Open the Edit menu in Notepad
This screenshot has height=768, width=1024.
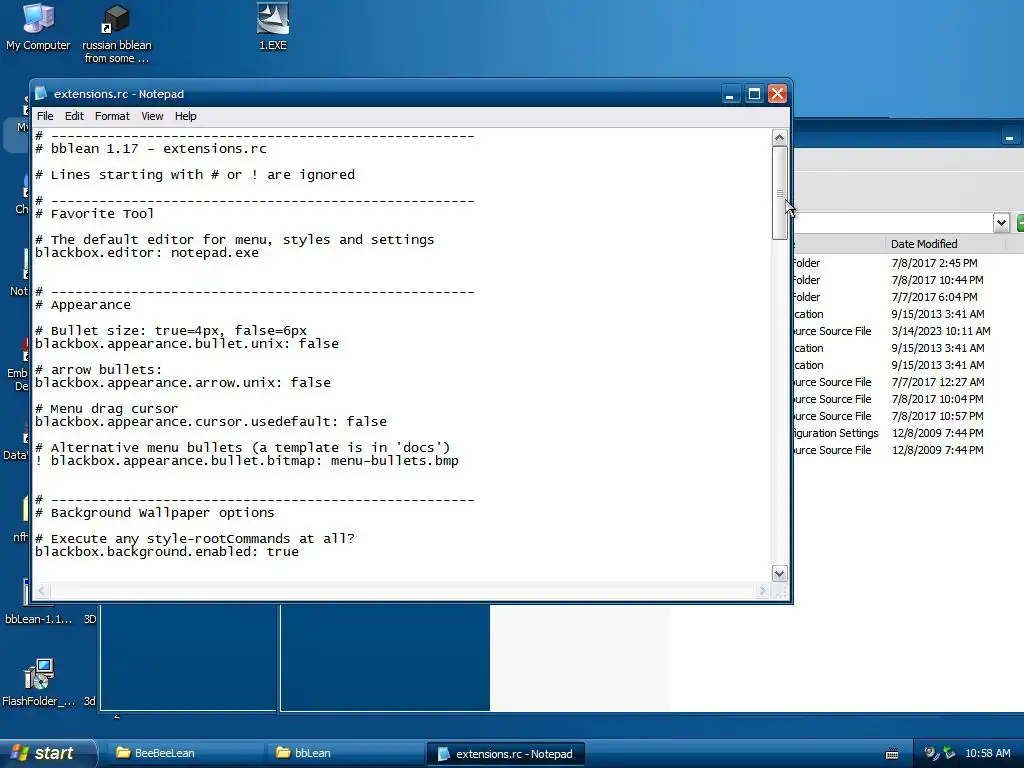[74, 116]
